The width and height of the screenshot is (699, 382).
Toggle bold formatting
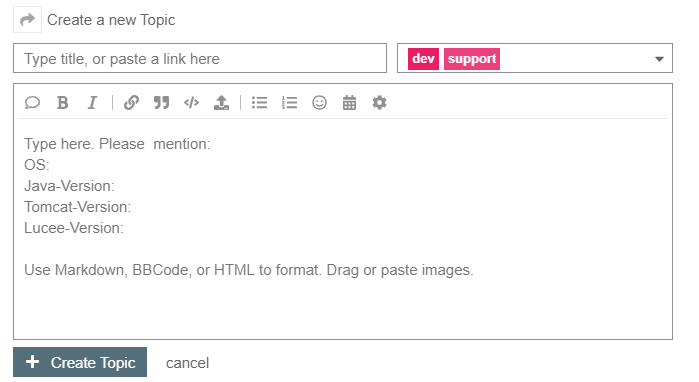pyautogui.click(x=62, y=103)
